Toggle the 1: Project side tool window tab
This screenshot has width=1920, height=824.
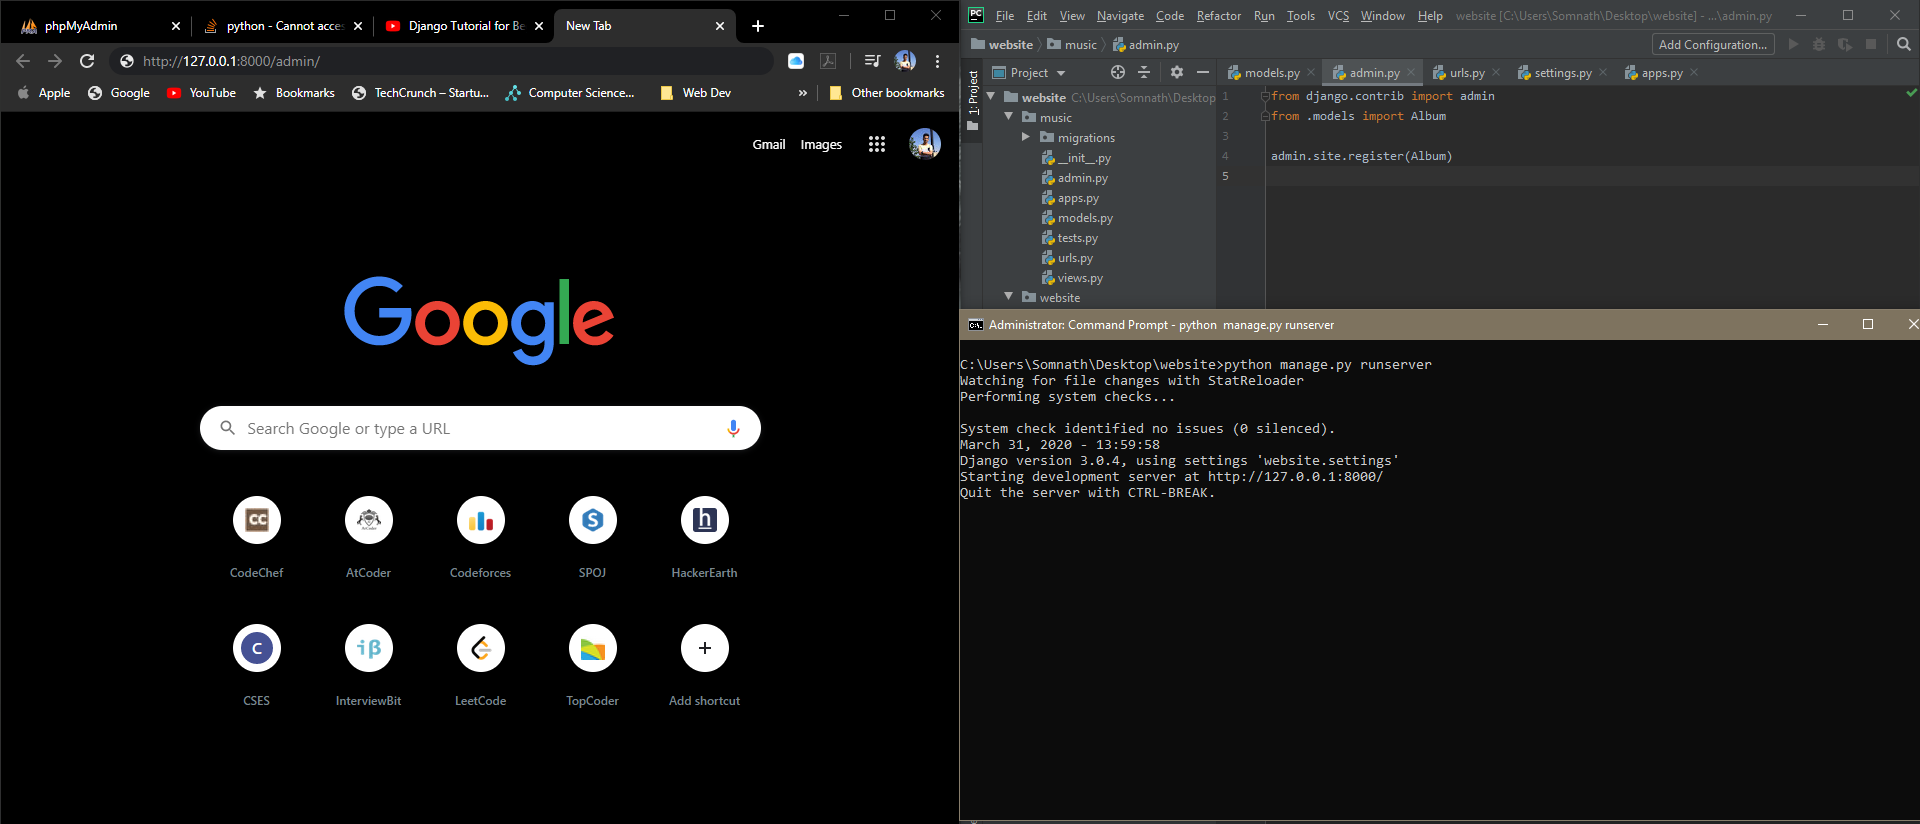pos(973,99)
